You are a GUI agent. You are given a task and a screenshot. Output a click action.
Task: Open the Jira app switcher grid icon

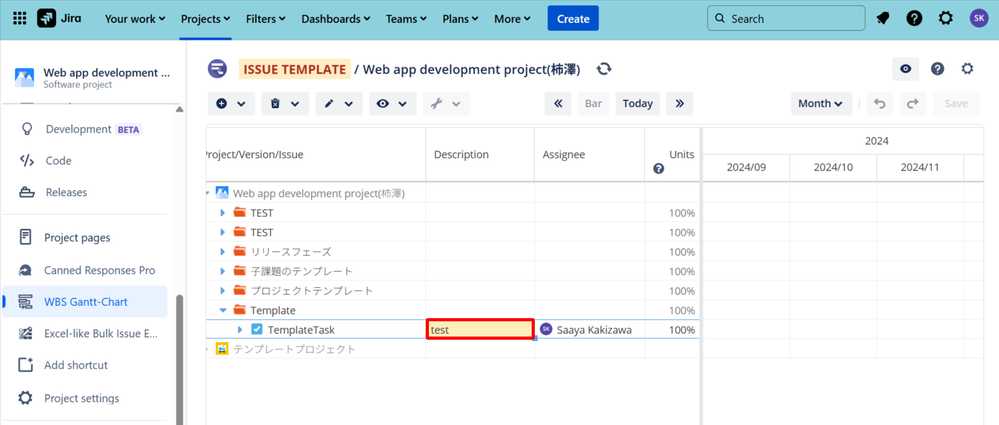(x=19, y=18)
